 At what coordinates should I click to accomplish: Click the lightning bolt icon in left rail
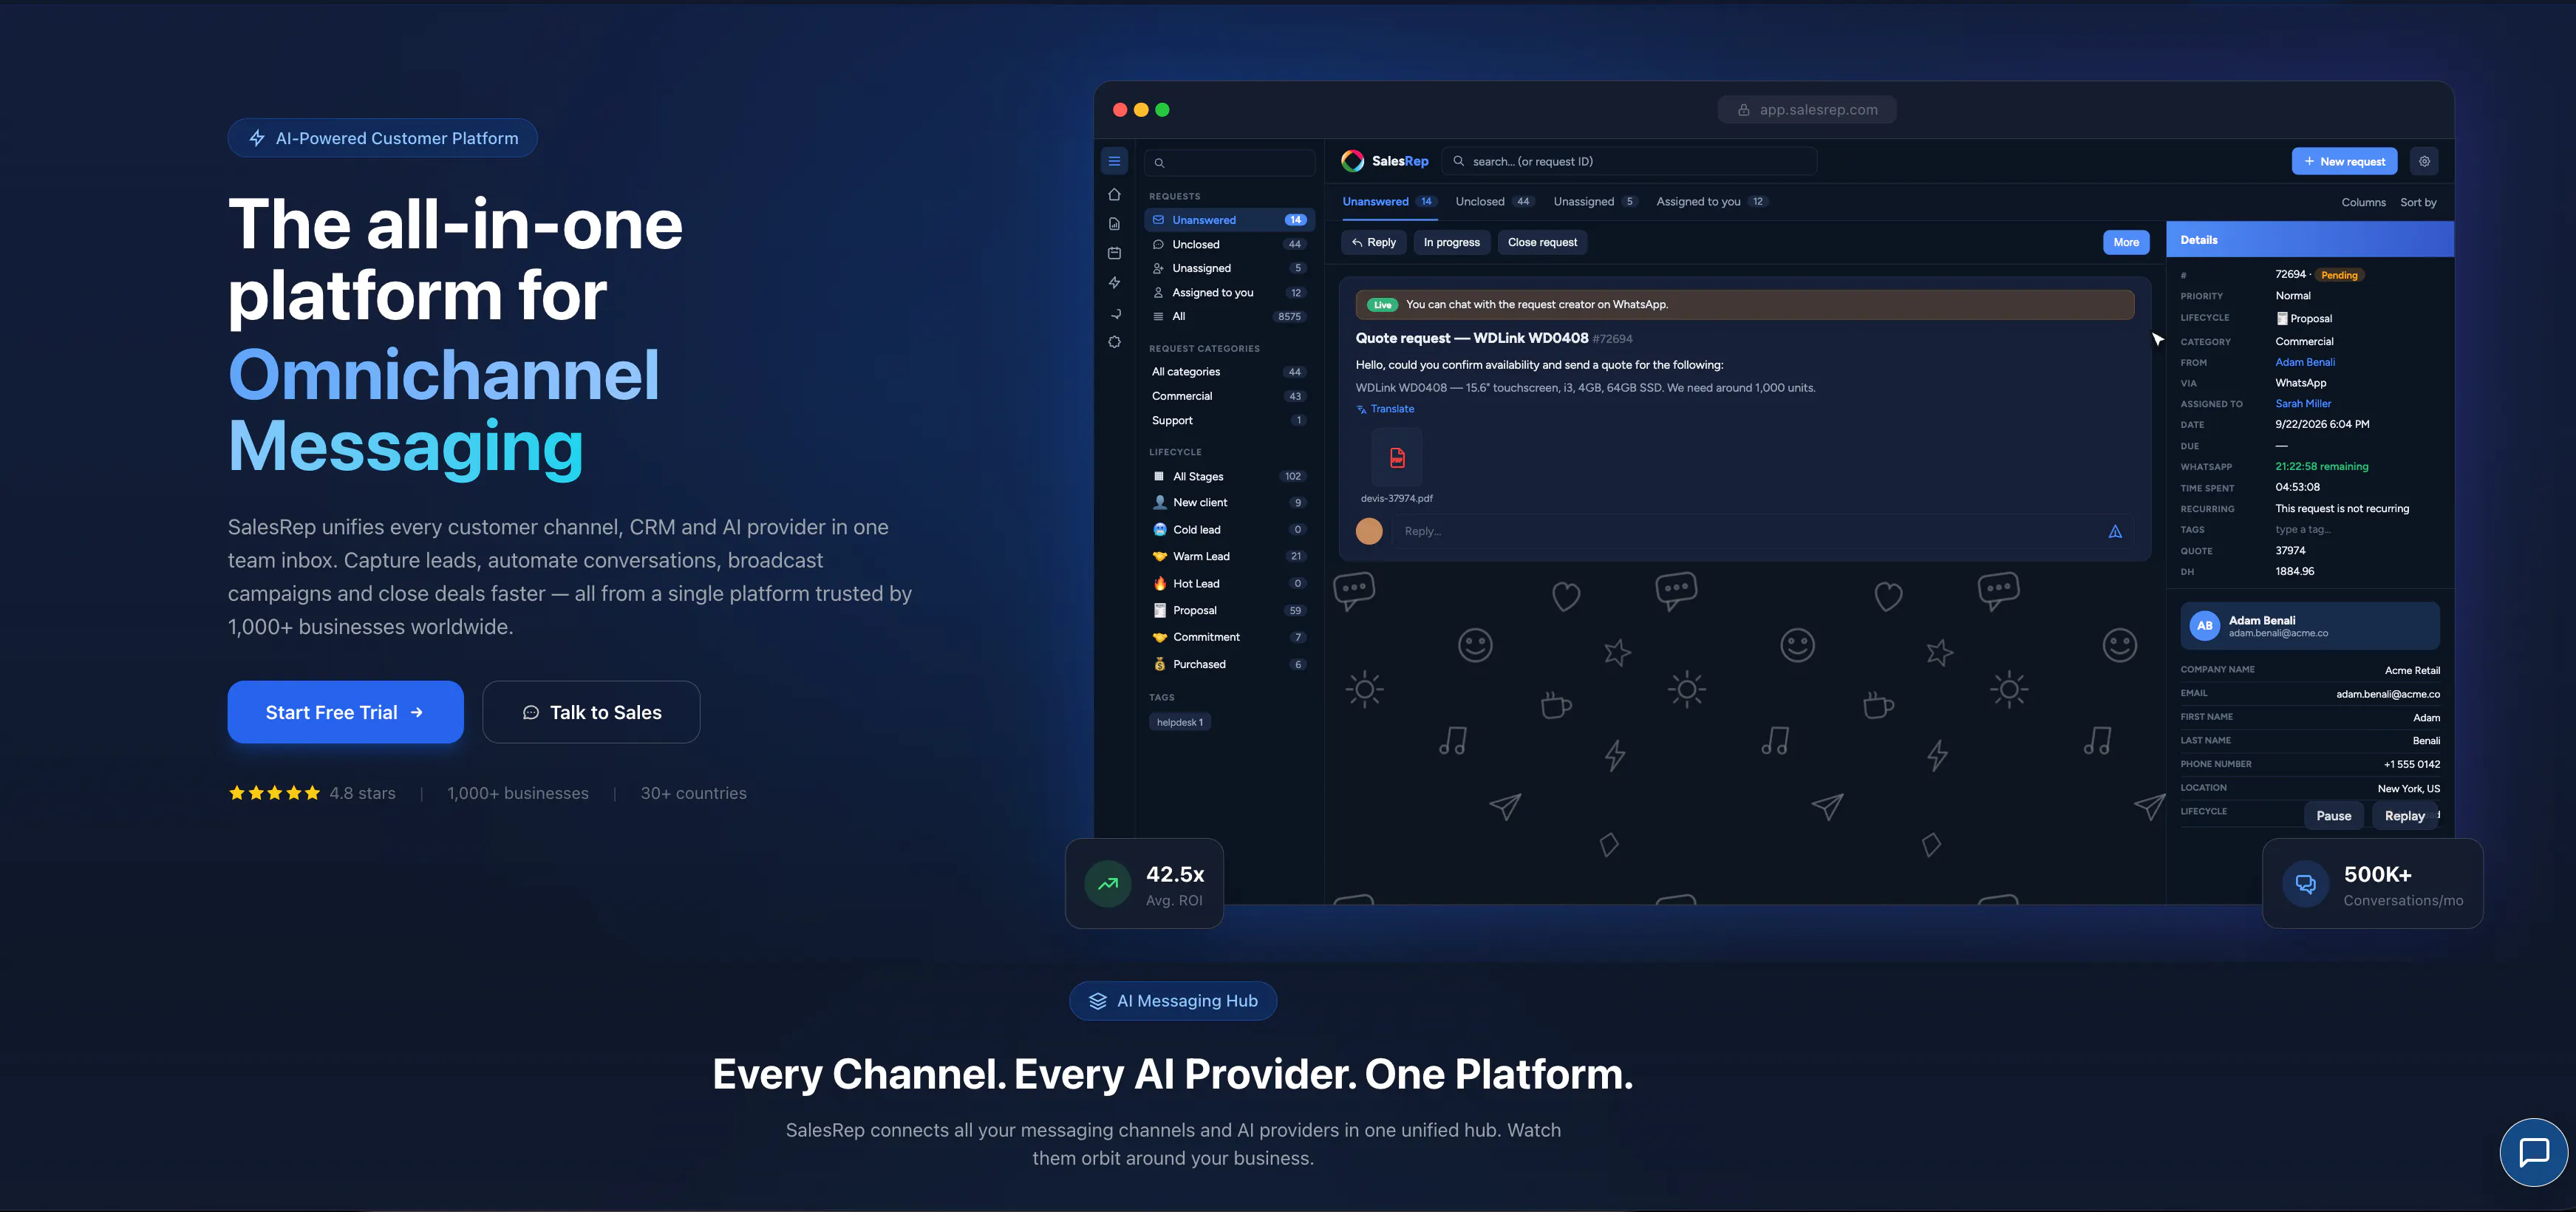1114,283
